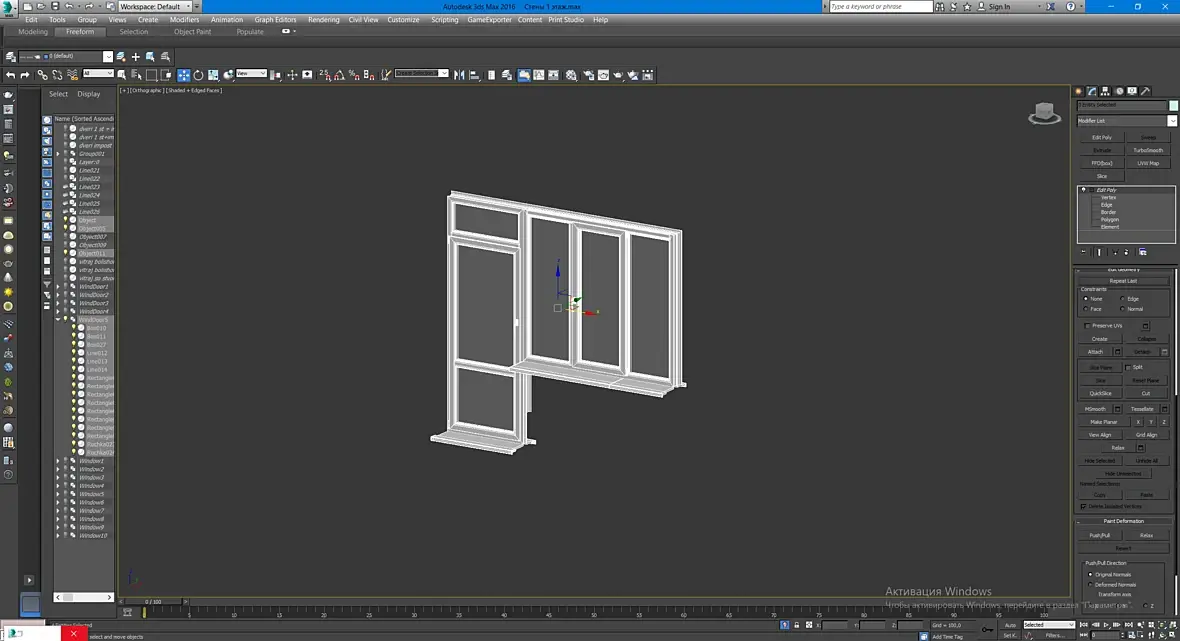Click the Redo arrow in main toolbar
Image resolution: width=1180 pixels, height=641 pixels.
(x=25, y=75)
